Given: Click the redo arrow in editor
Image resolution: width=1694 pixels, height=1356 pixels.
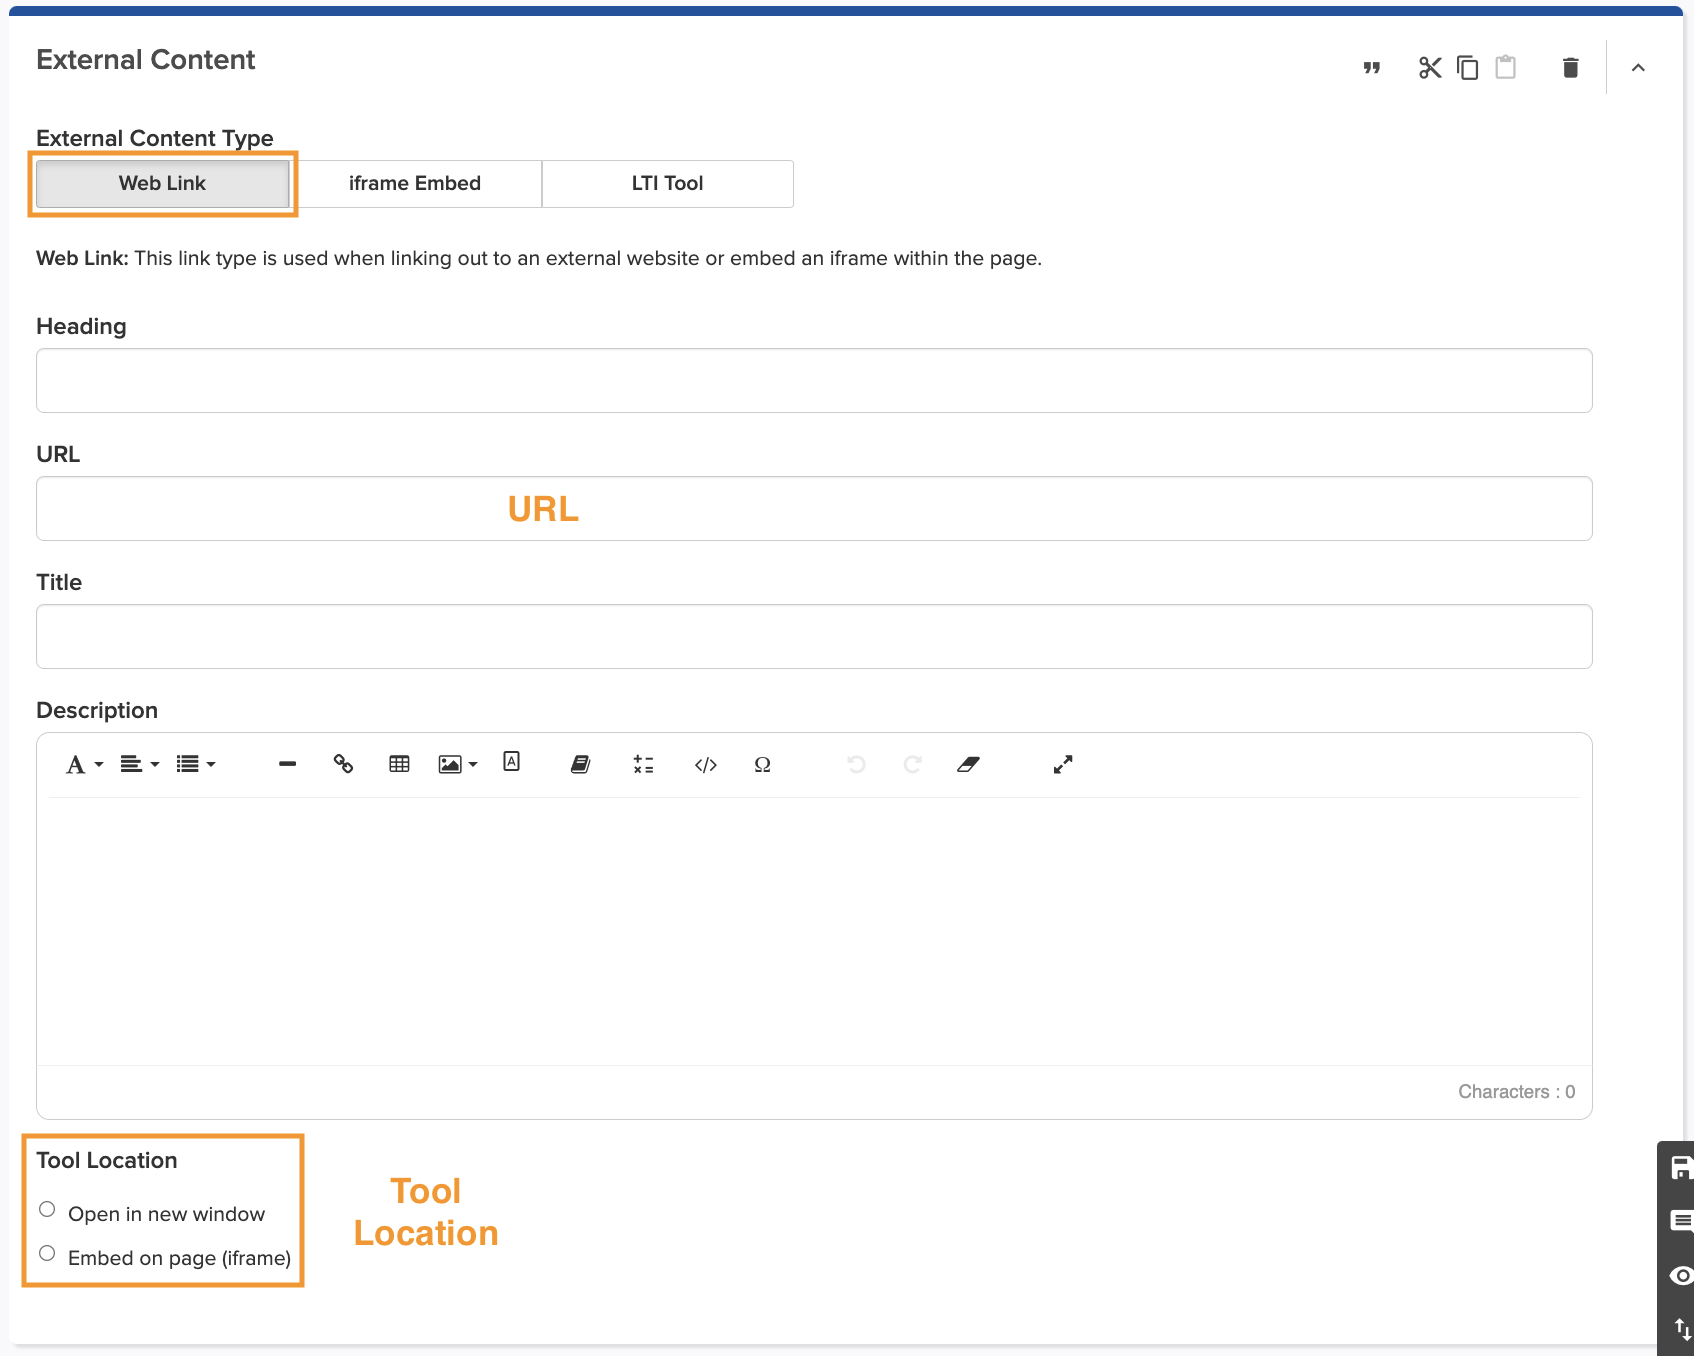Looking at the screenshot, I should coord(912,765).
